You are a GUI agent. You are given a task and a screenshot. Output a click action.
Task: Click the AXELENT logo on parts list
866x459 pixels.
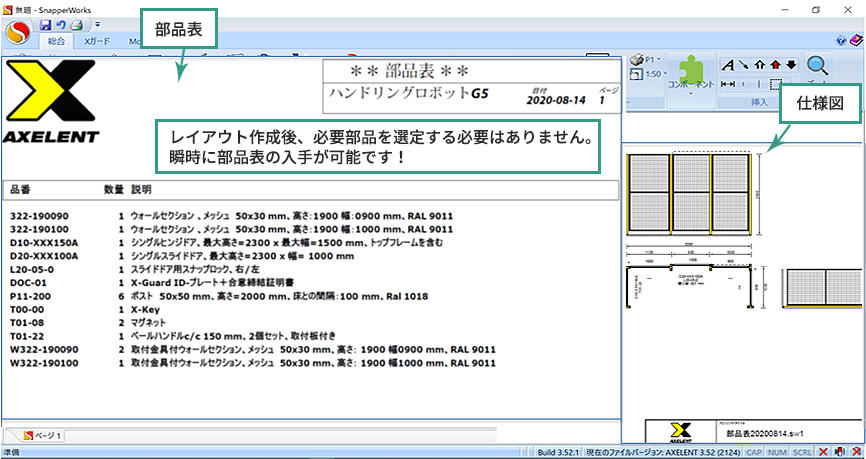pos(51,102)
